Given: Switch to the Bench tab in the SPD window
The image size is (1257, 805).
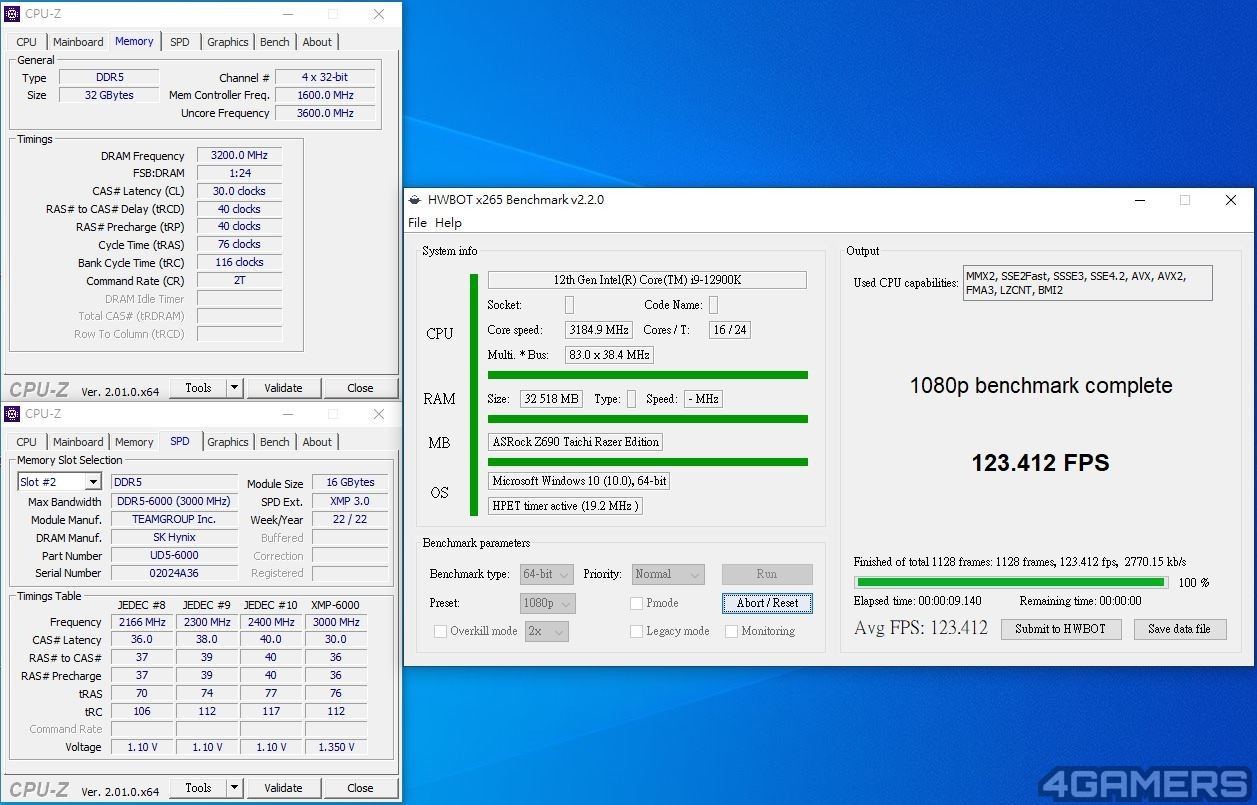Looking at the screenshot, I should pos(275,442).
